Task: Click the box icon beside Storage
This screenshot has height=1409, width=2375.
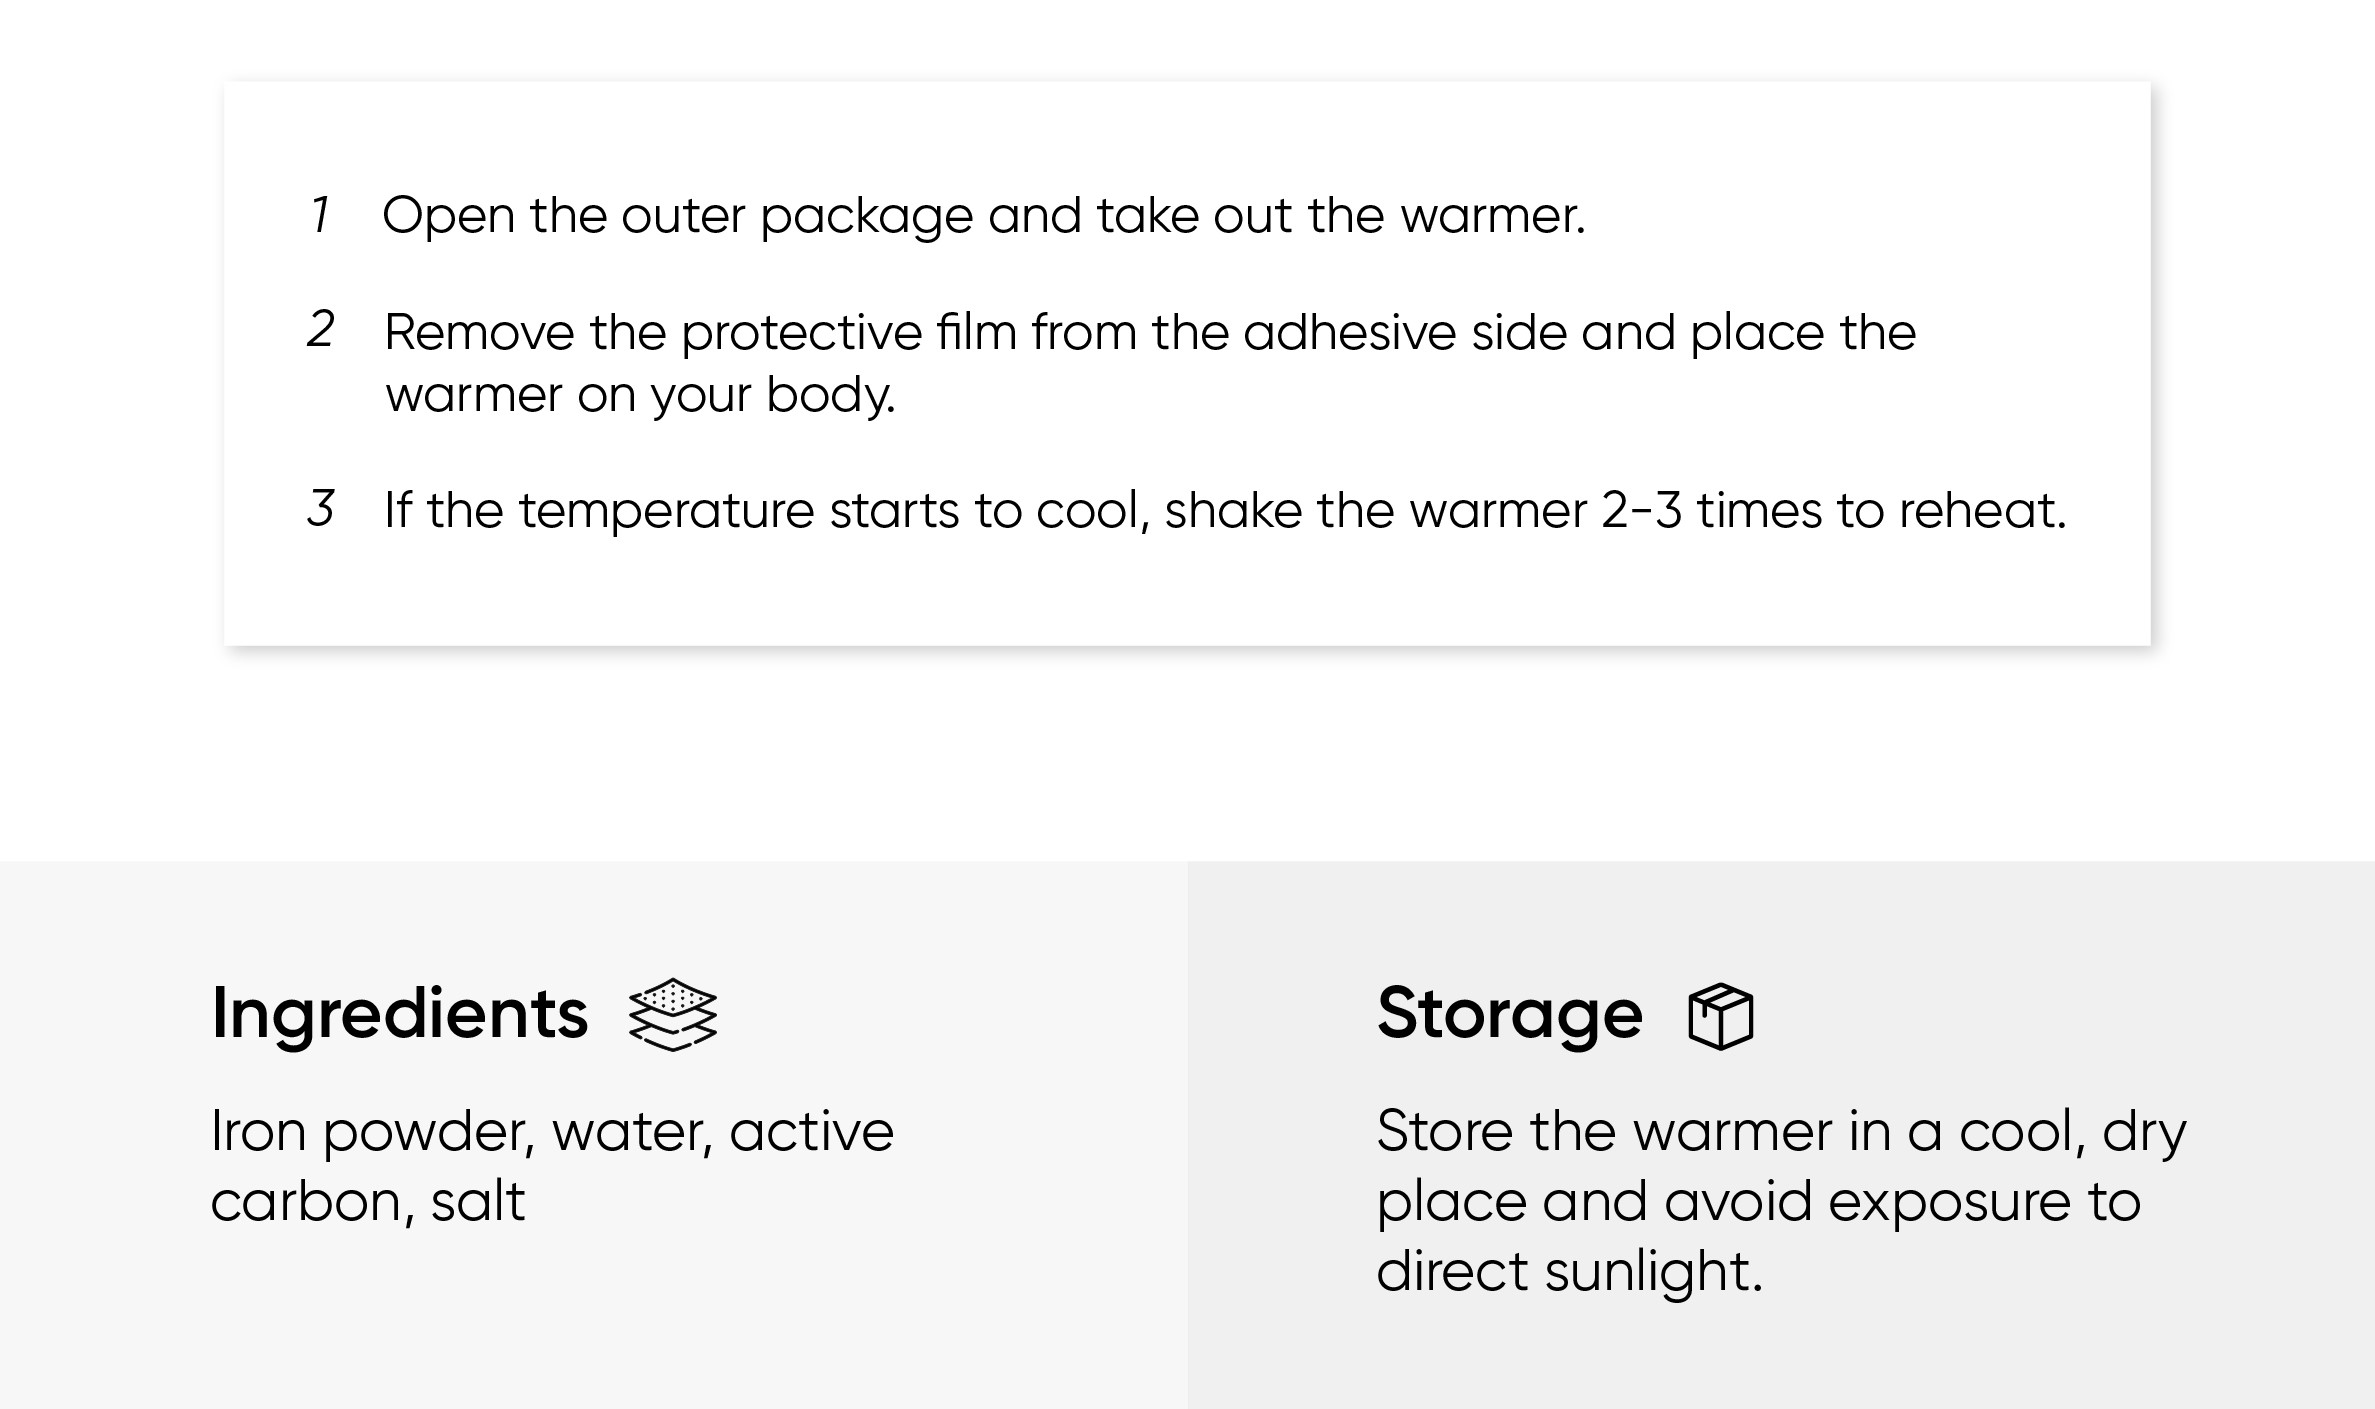Action: pyautogui.click(x=1720, y=1016)
